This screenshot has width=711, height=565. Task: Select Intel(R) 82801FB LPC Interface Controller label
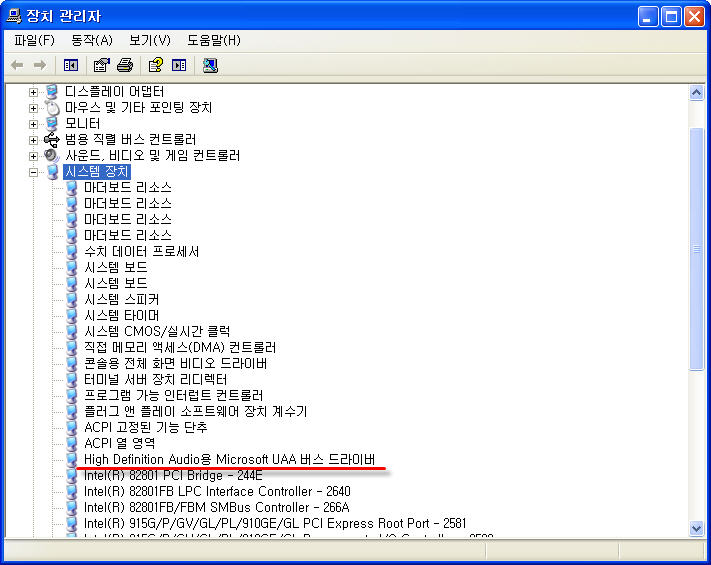[x=217, y=492]
